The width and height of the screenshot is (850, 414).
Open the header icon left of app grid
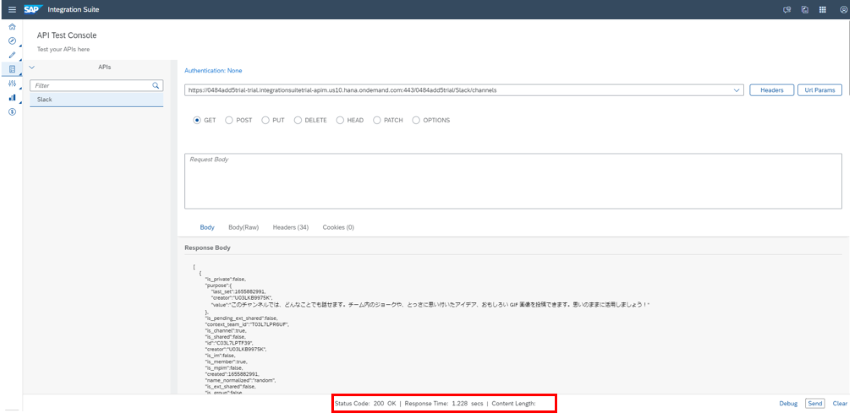pos(805,10)
